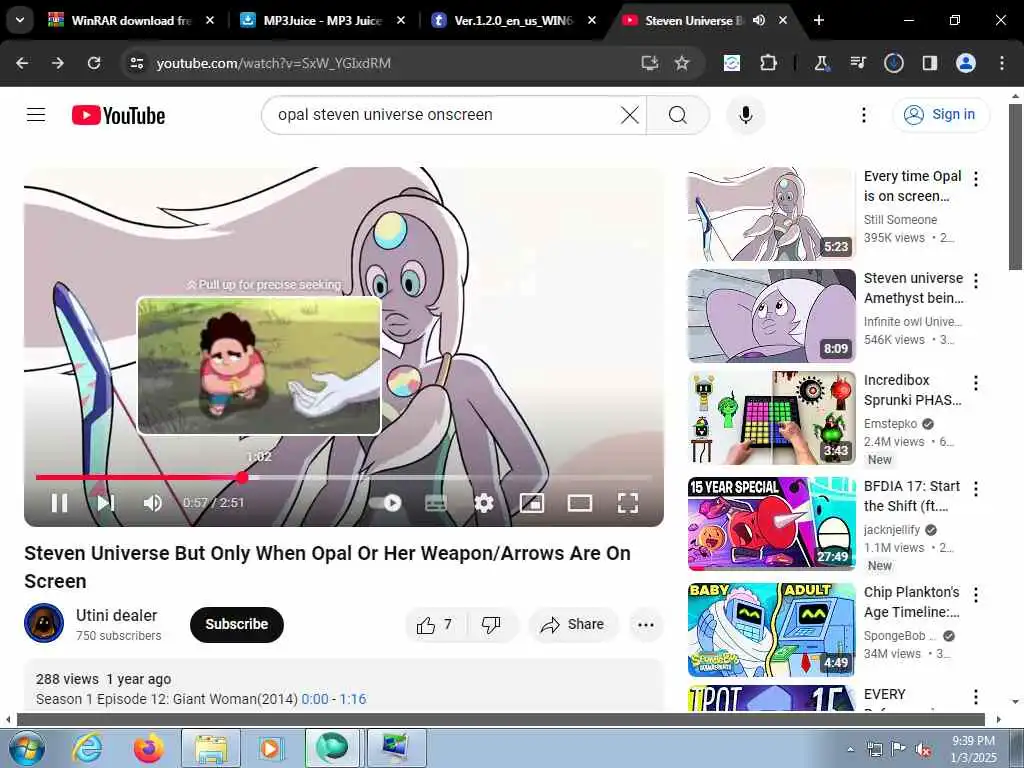The height and width of the screenshot is (768, 1024).
Task: Open Chrome tab search dropdown arrow
Action: (20, 20)
